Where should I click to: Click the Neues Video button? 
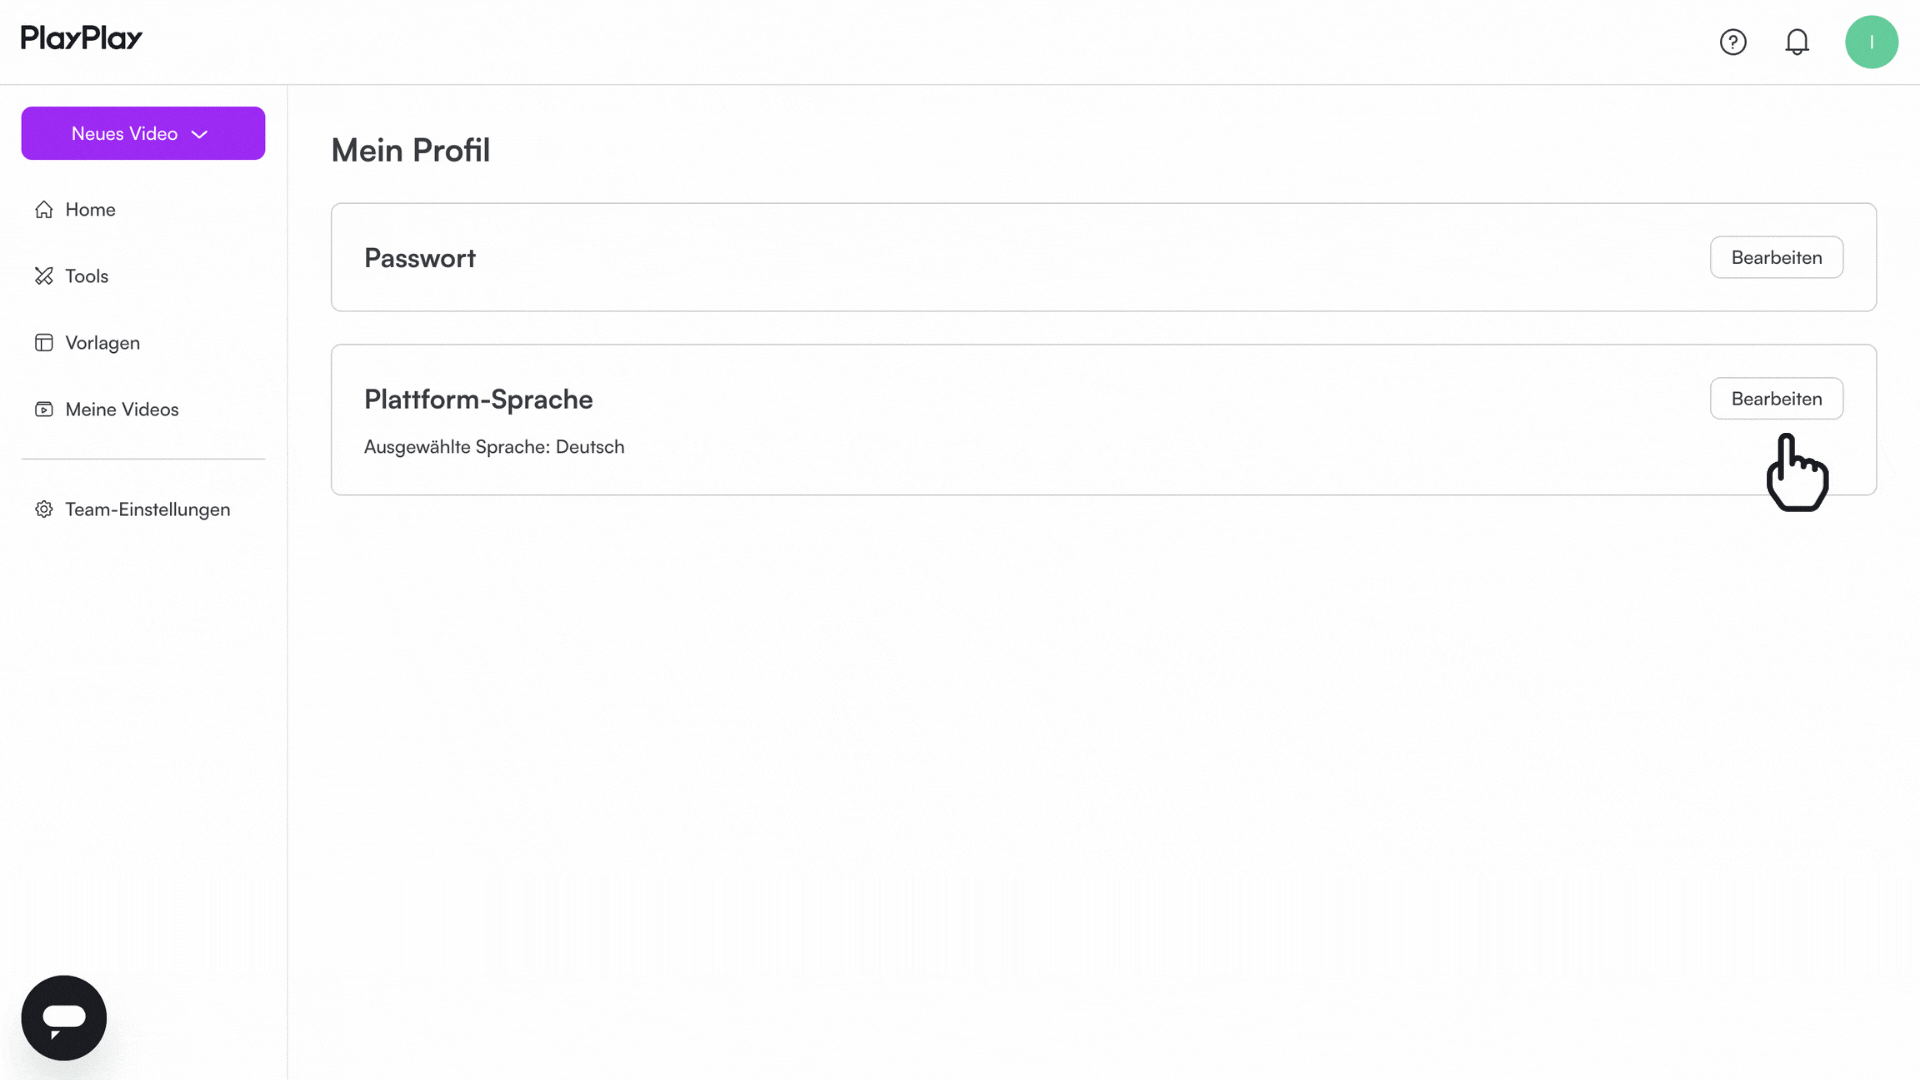point(143,133)
